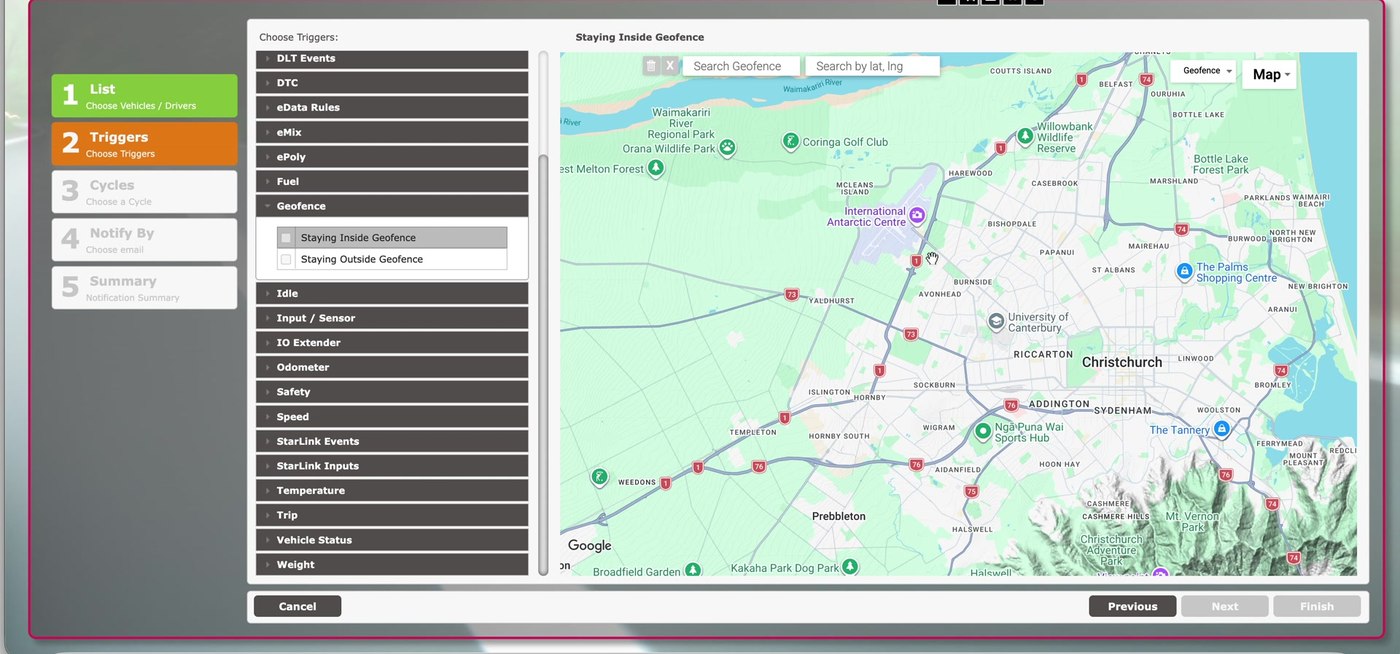Expand the Vehicle Status section
This screenshot has width=1400, height=654.
pos(392,540)
